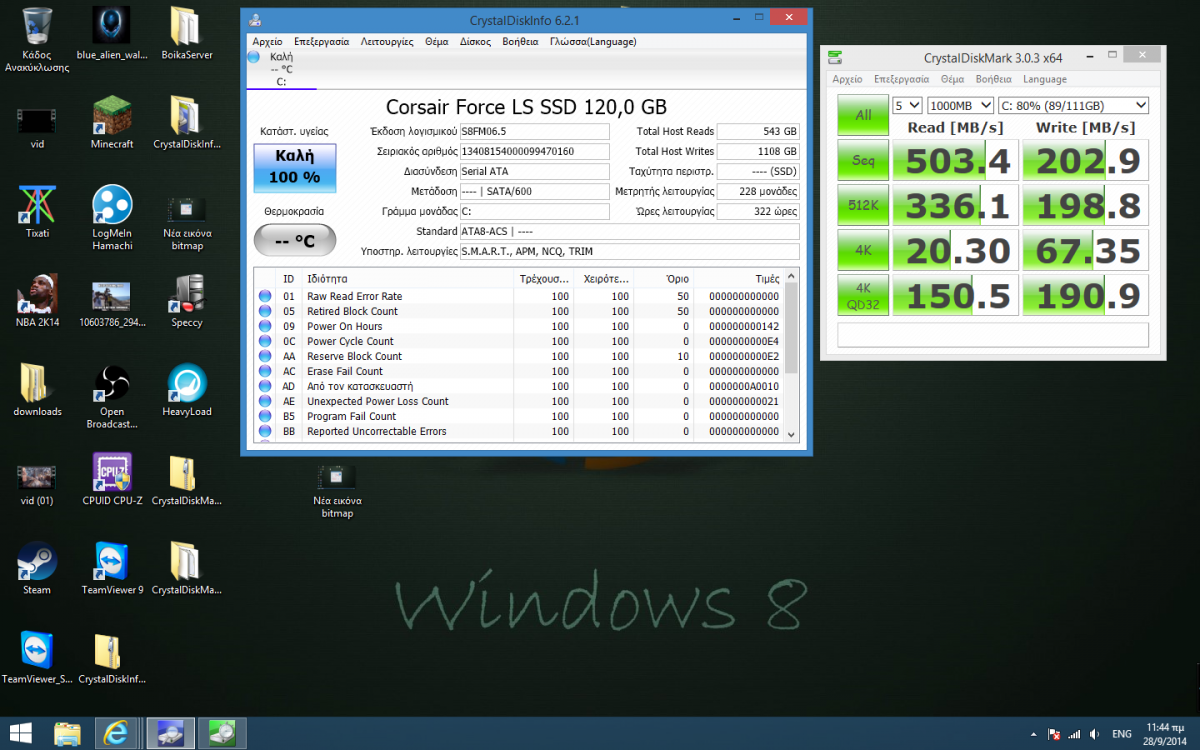This screenshot has width=1200, height=750.
Task: Click the firmware field showing S8FM06.5
Action: (534, 131)
